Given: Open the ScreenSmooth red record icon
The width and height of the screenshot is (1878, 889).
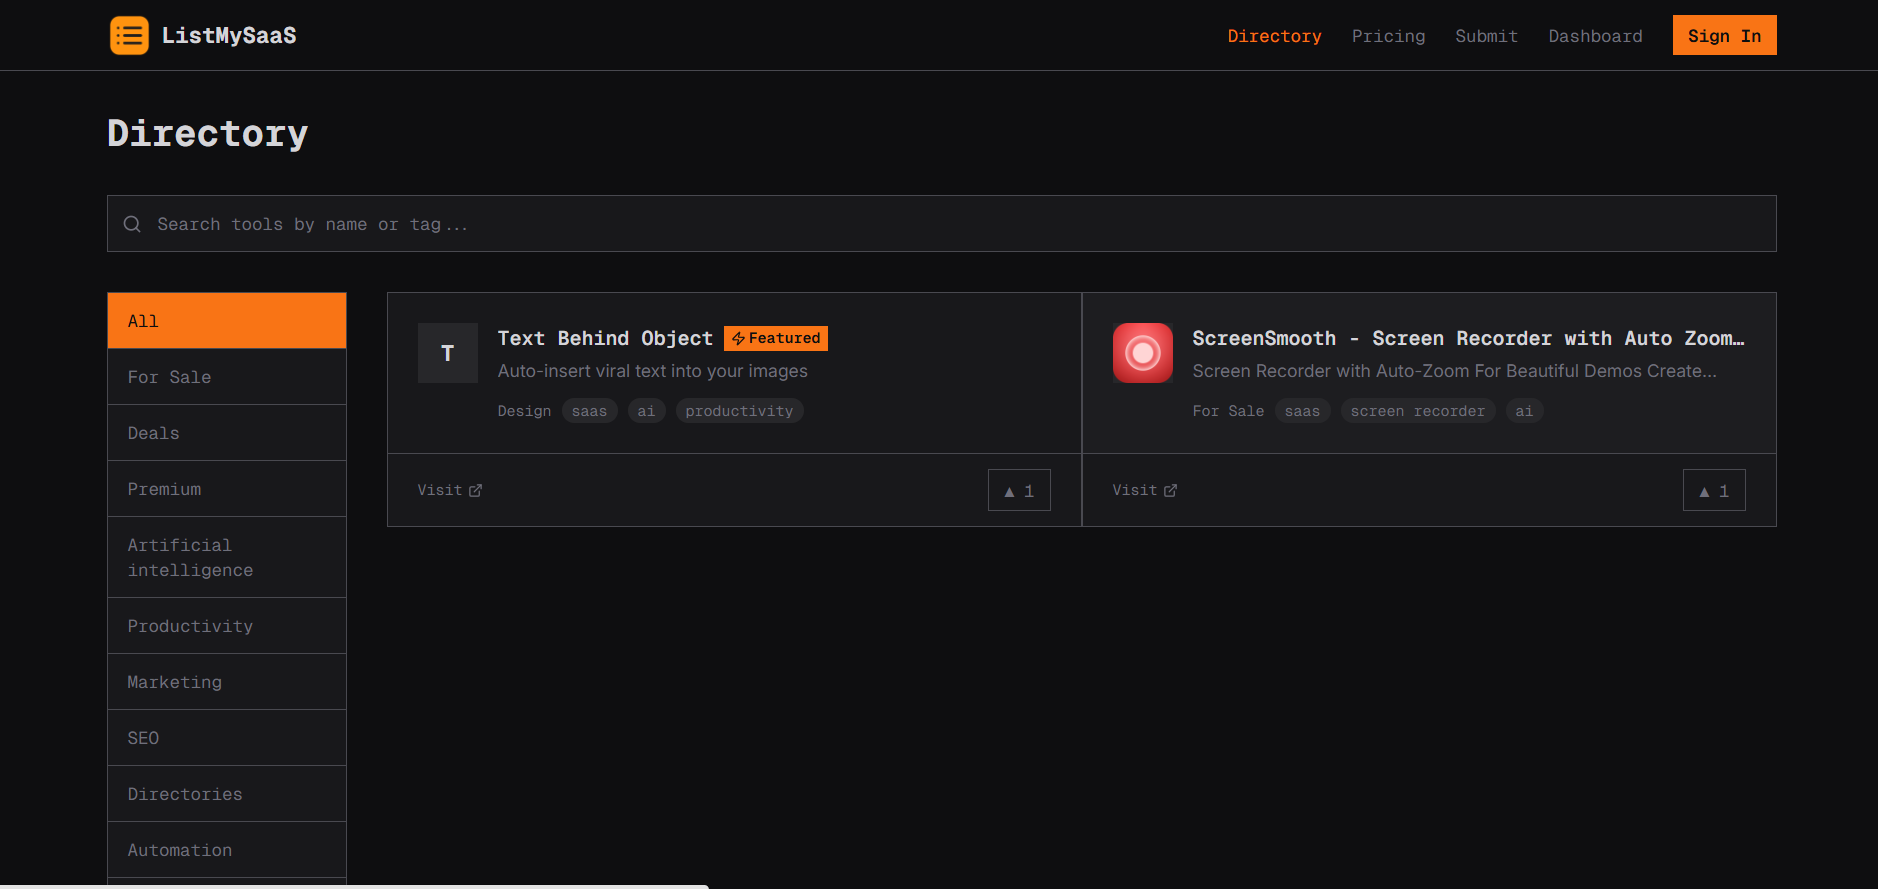Looking at the screenshot, I should coord(1142,353).
